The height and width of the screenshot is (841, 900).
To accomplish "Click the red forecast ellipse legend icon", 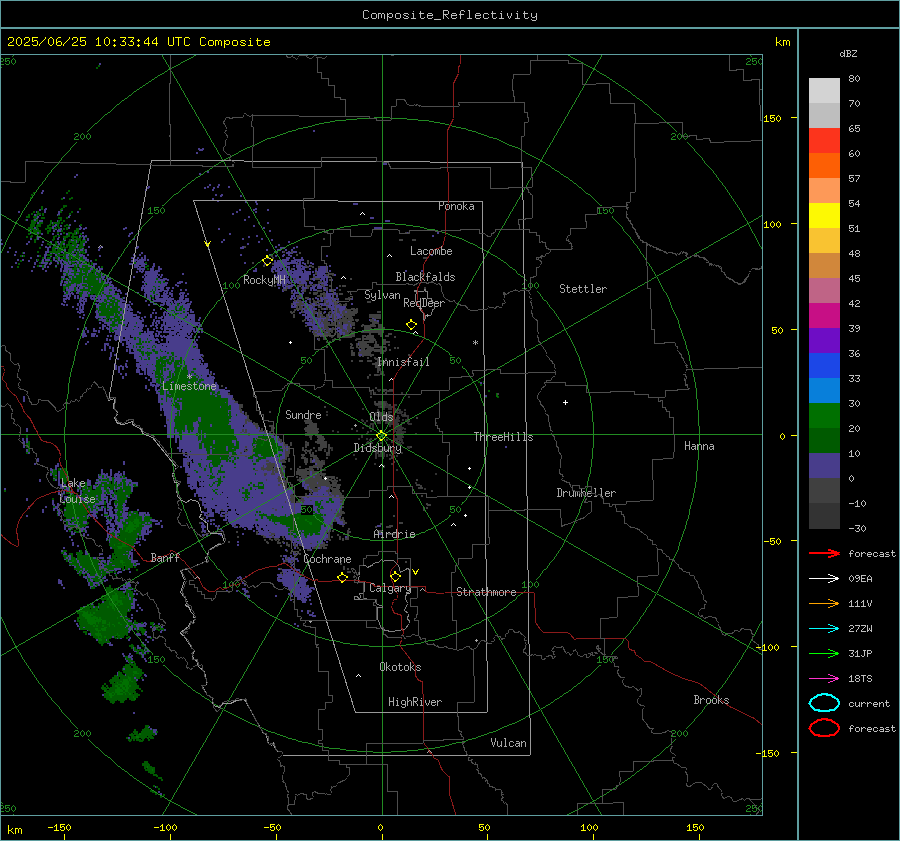I will tap(824, 728).
